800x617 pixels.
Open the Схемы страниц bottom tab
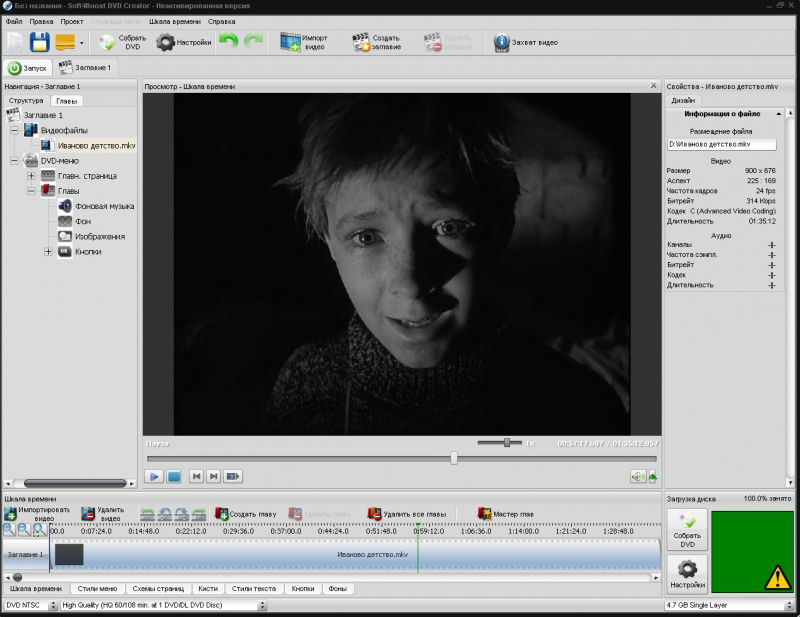pyautogui.click(x=158, y=589)
